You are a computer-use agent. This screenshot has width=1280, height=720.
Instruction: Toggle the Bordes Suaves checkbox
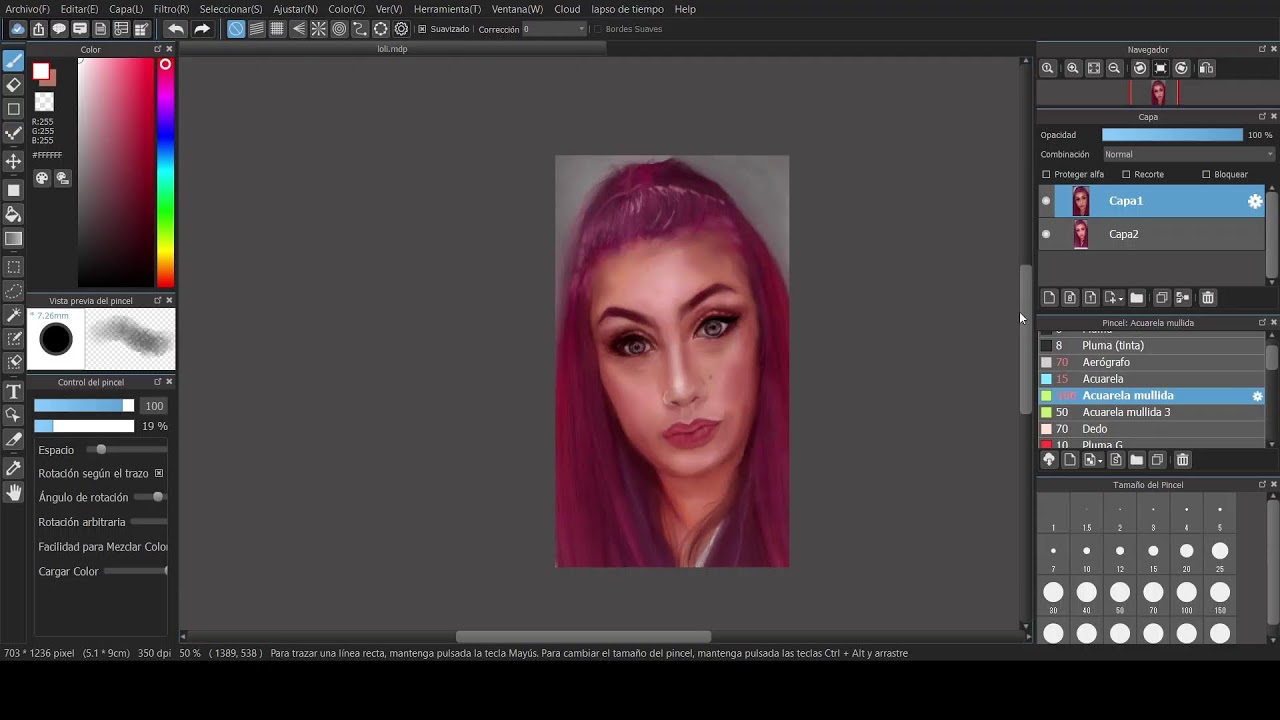[x=597, y=29]
